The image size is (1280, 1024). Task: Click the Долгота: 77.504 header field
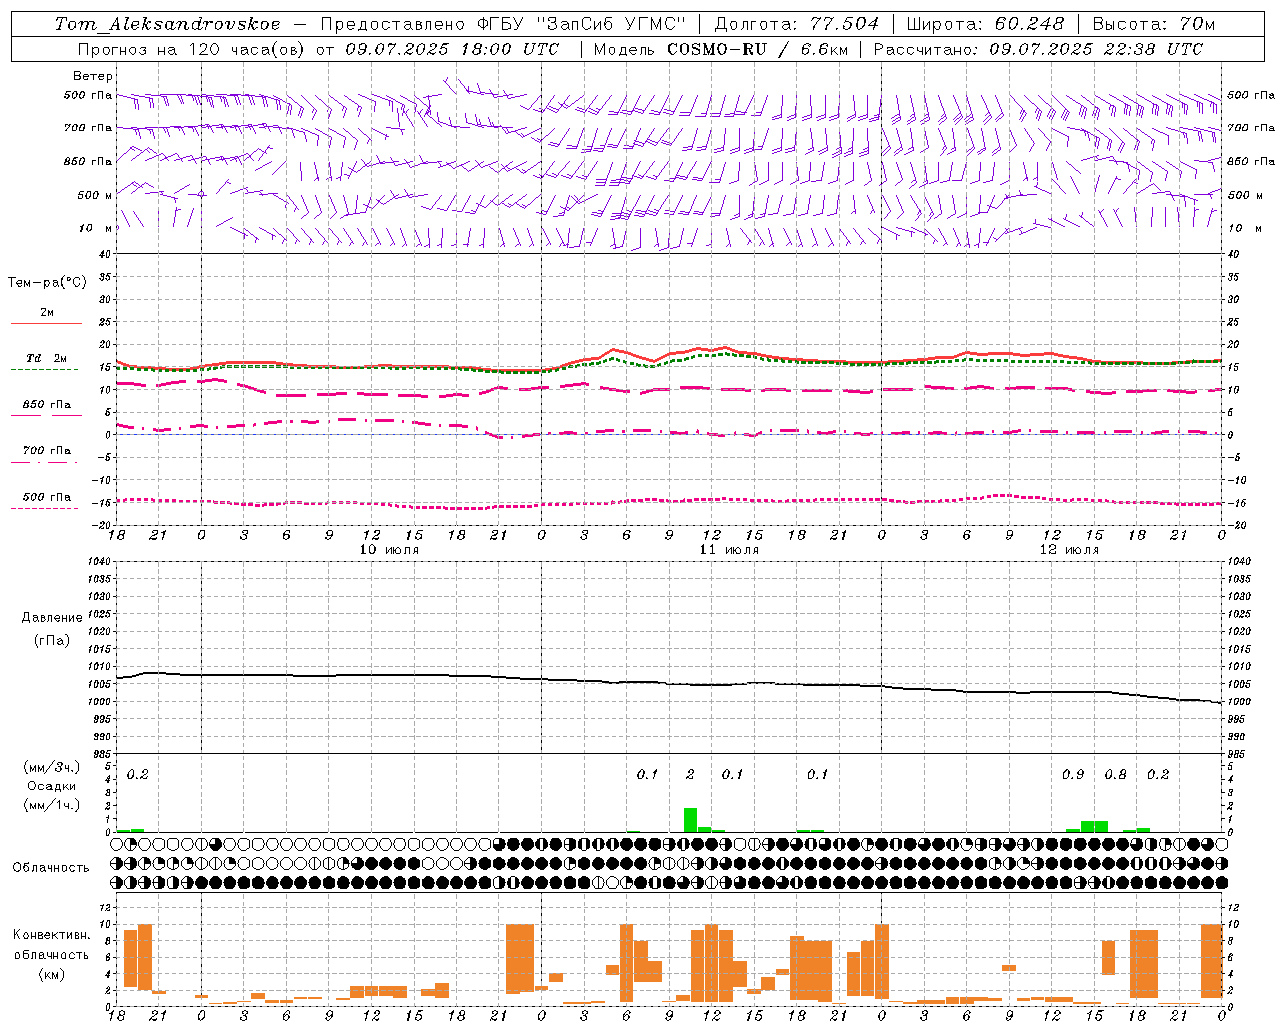click(797, 24)
